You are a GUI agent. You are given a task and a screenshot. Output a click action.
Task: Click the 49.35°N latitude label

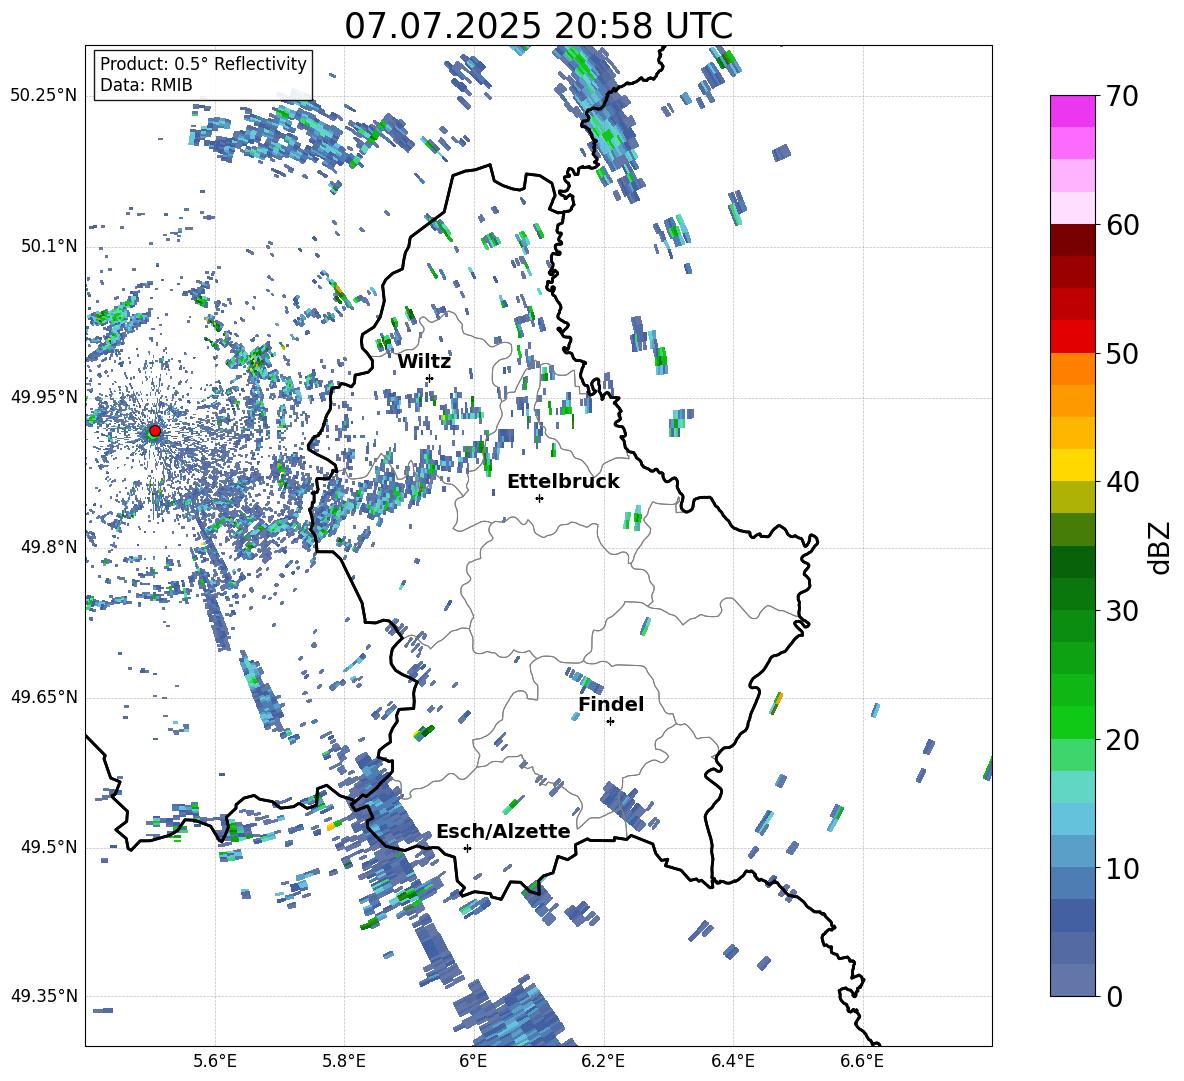pos(44,996)
